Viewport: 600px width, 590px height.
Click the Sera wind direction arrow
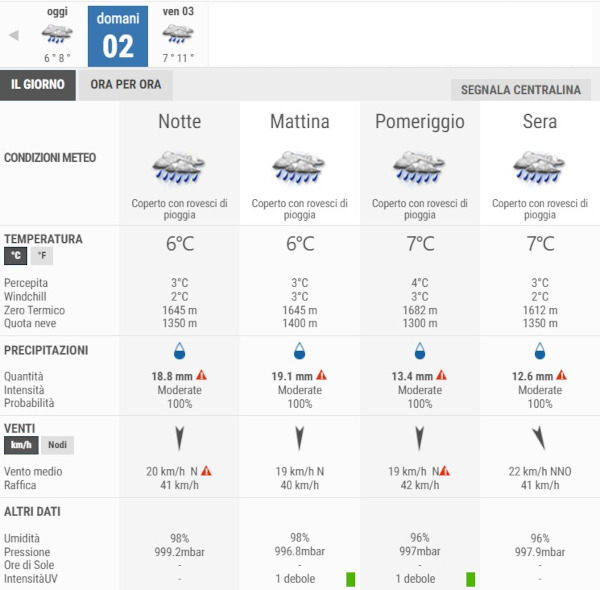point(540,438)
